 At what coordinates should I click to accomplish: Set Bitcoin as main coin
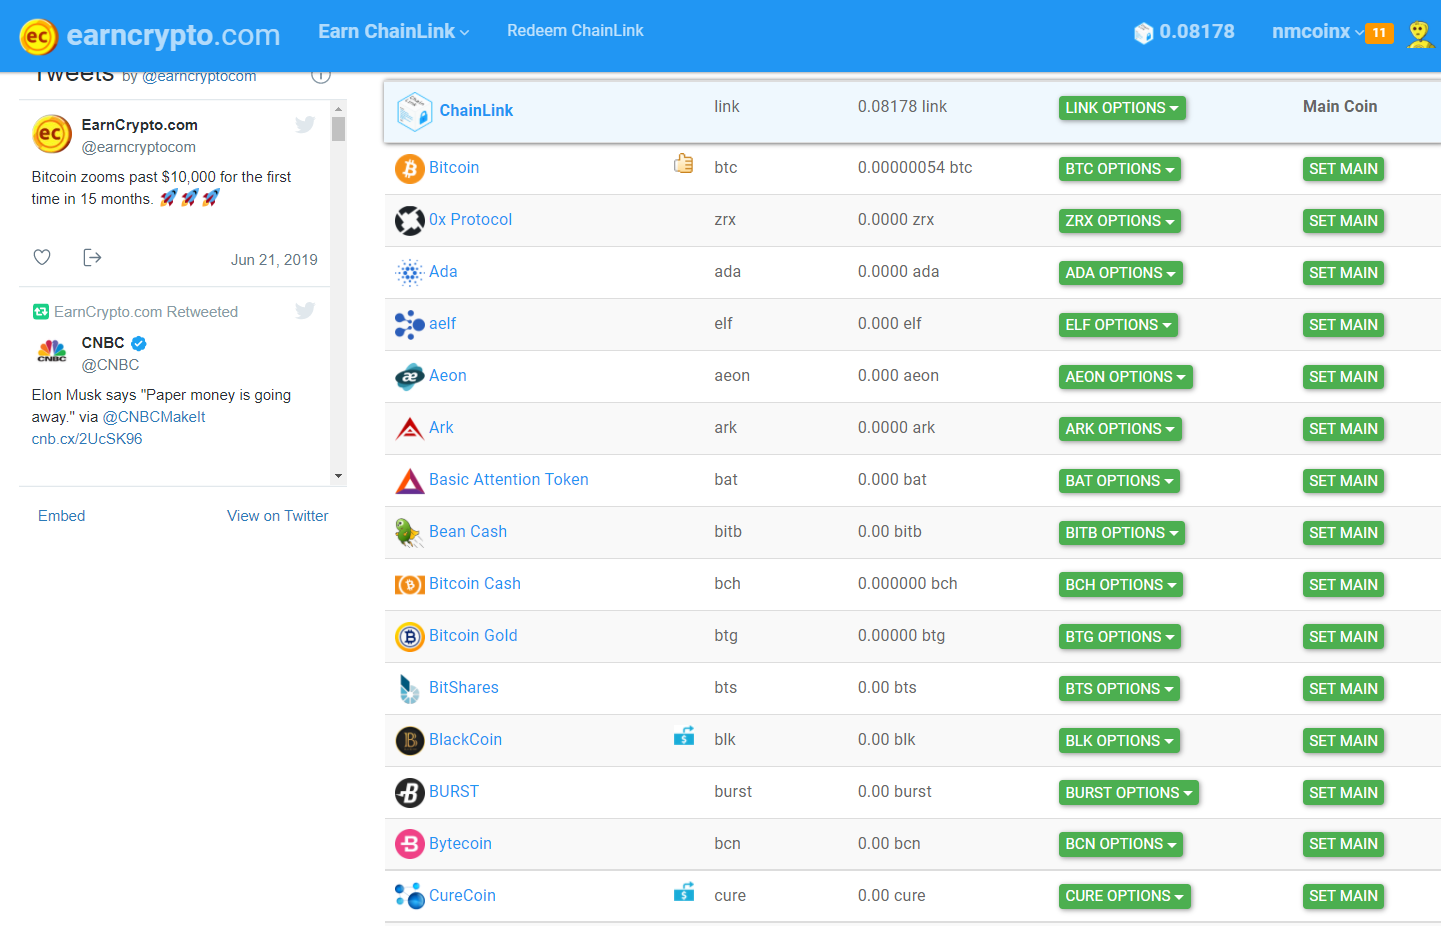click(x=1343, y=169)
